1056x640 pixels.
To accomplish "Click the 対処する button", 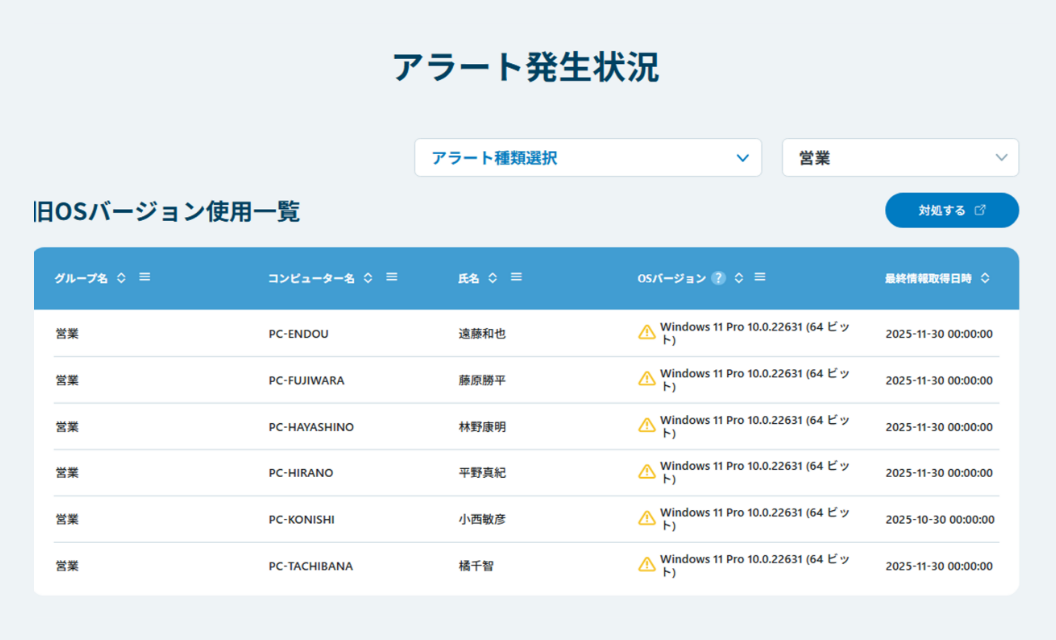I will 951,210.
